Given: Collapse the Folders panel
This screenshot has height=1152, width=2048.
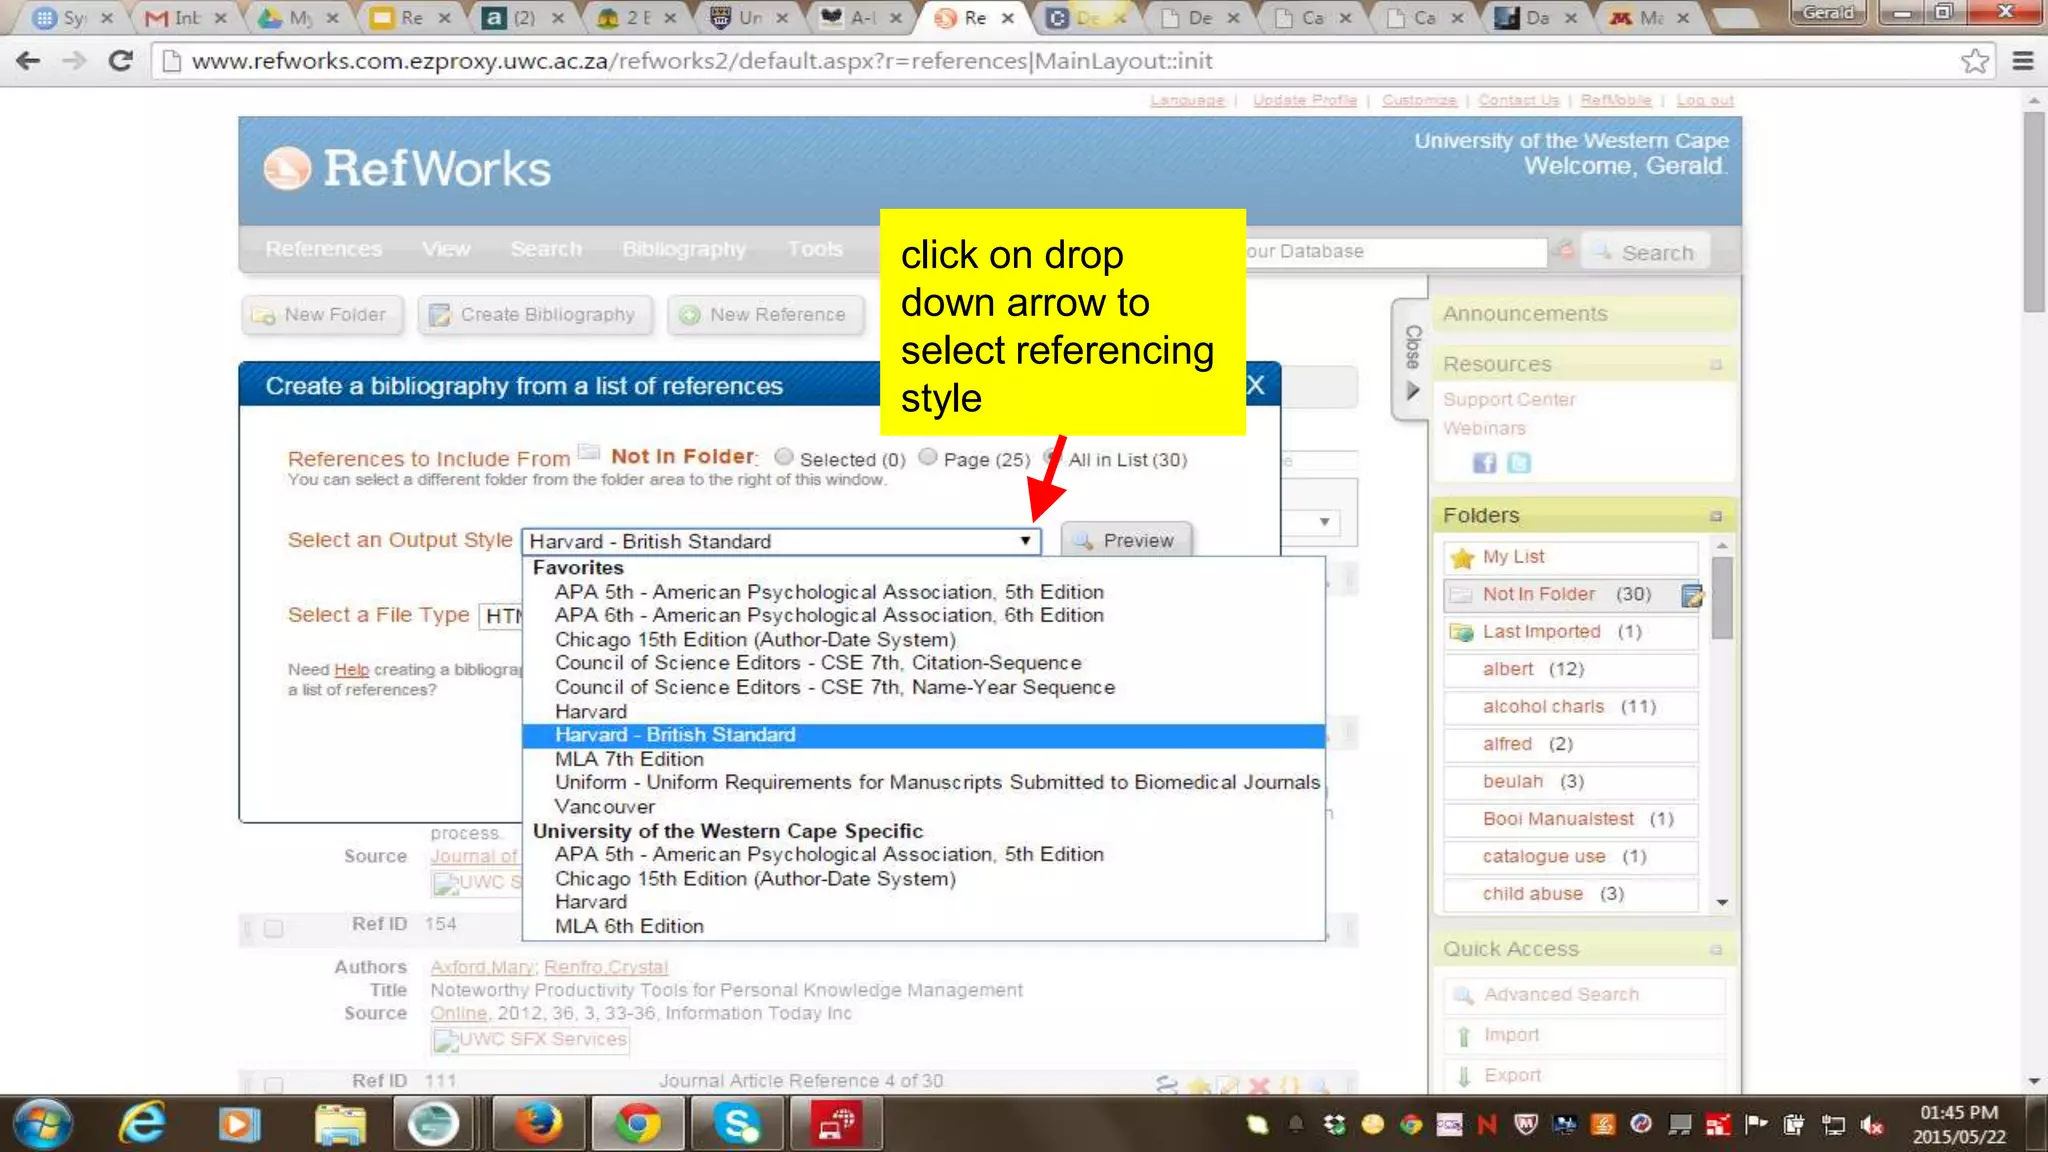Looking at the screenshot, I should click(1716, 517).
